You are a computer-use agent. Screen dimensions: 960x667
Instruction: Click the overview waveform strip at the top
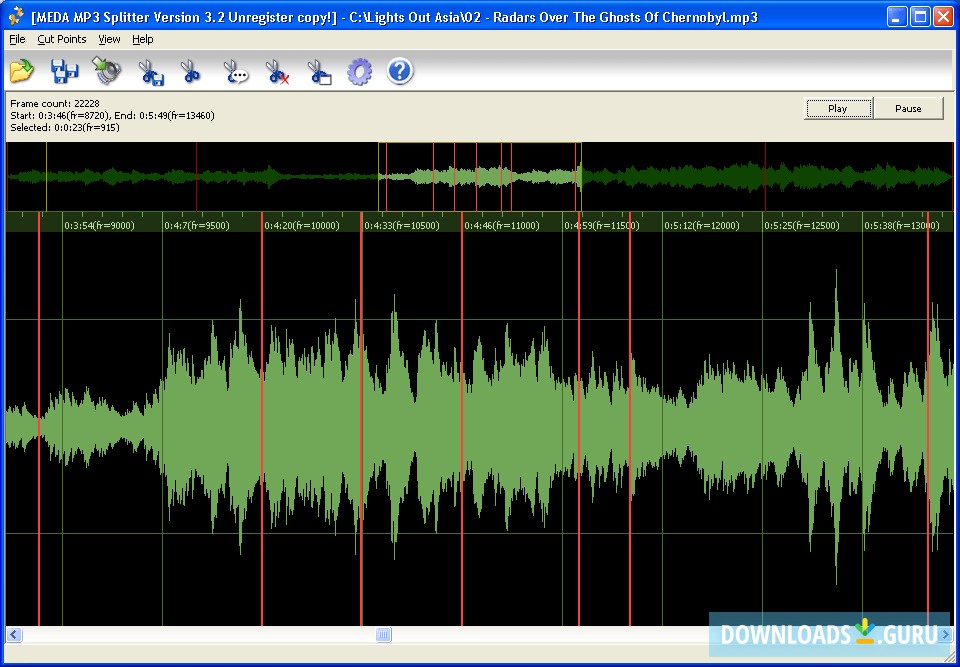coord(480,177)
